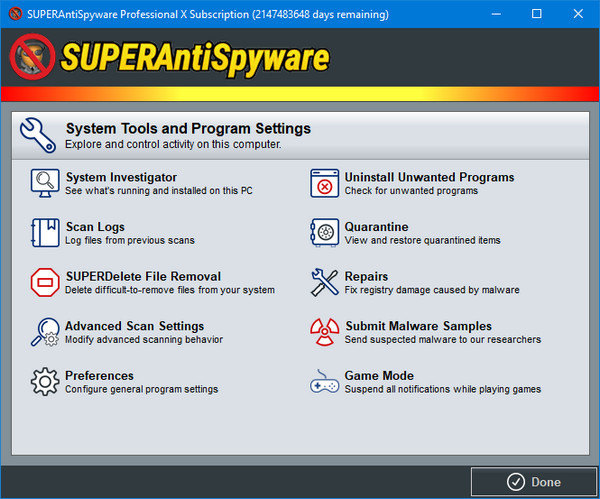Enable Game Mode via its label

point(379,376)
